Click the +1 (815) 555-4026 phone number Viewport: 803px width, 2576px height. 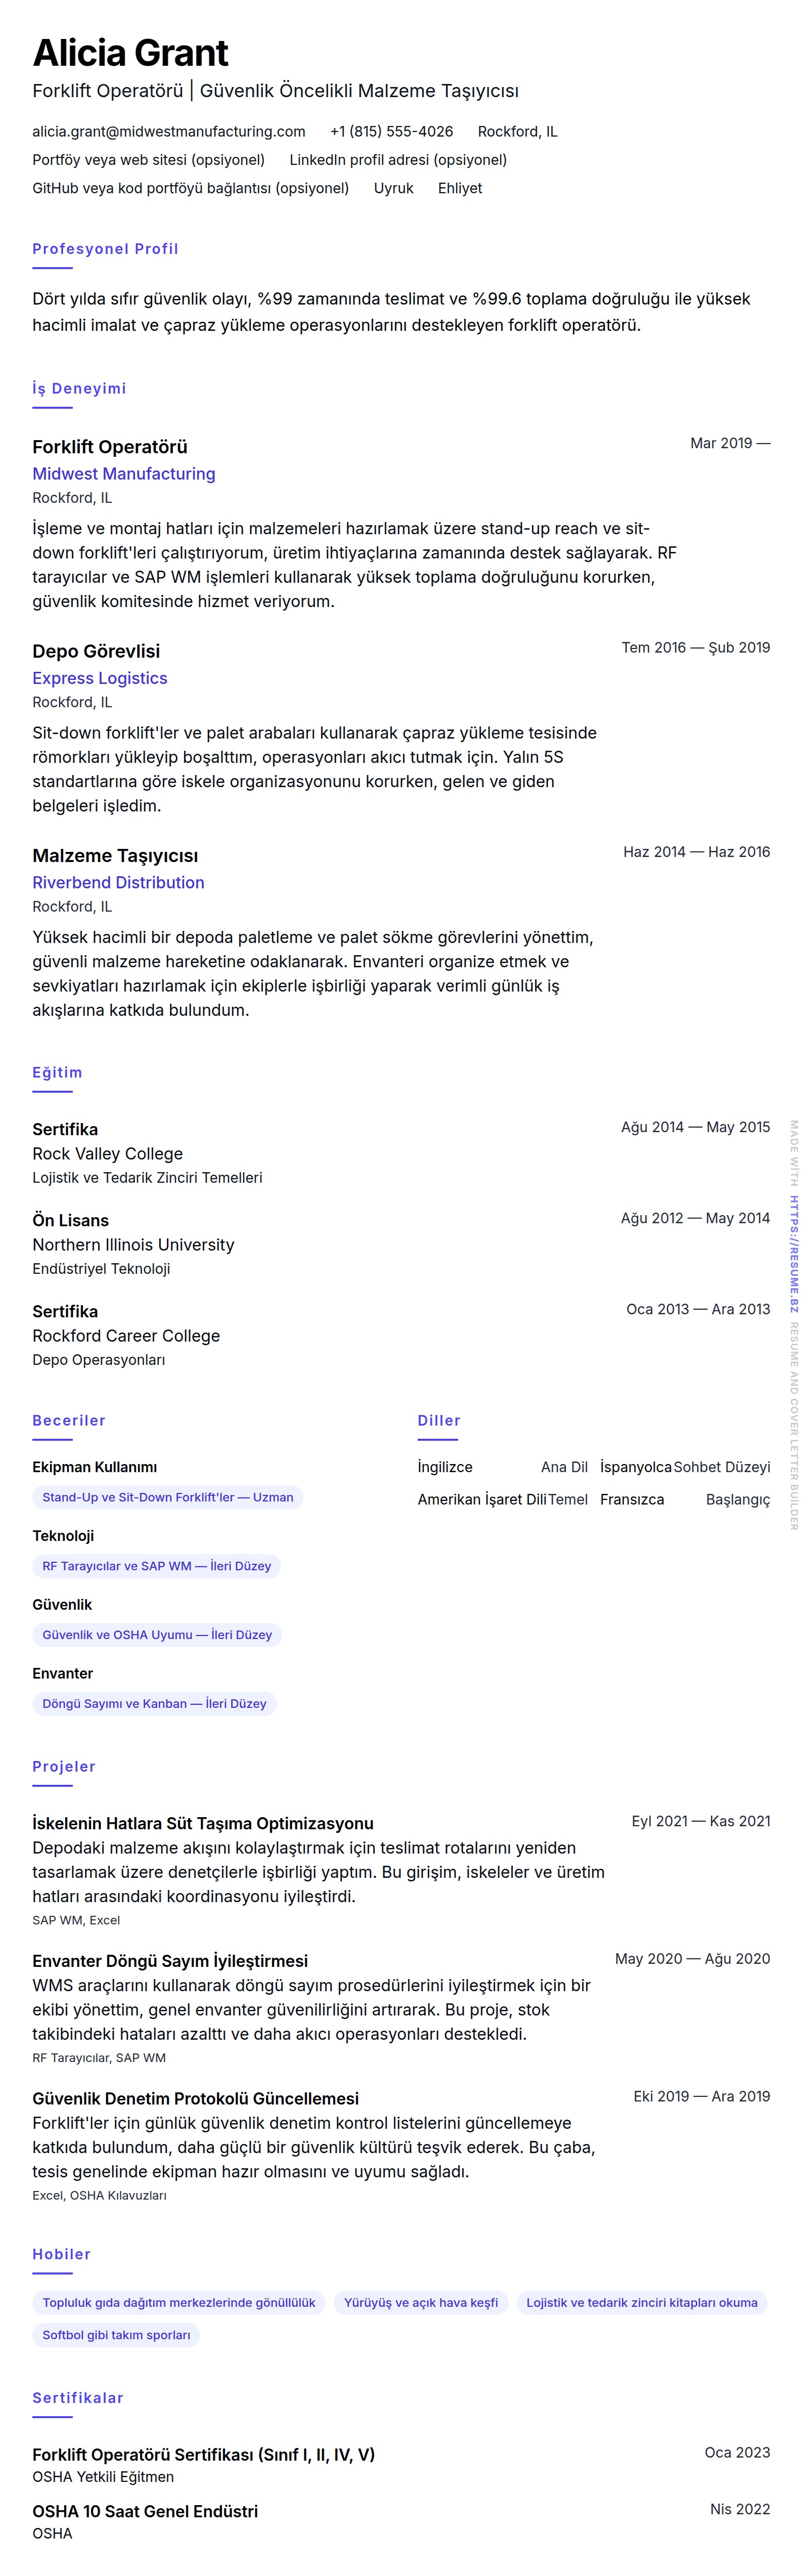391,131
